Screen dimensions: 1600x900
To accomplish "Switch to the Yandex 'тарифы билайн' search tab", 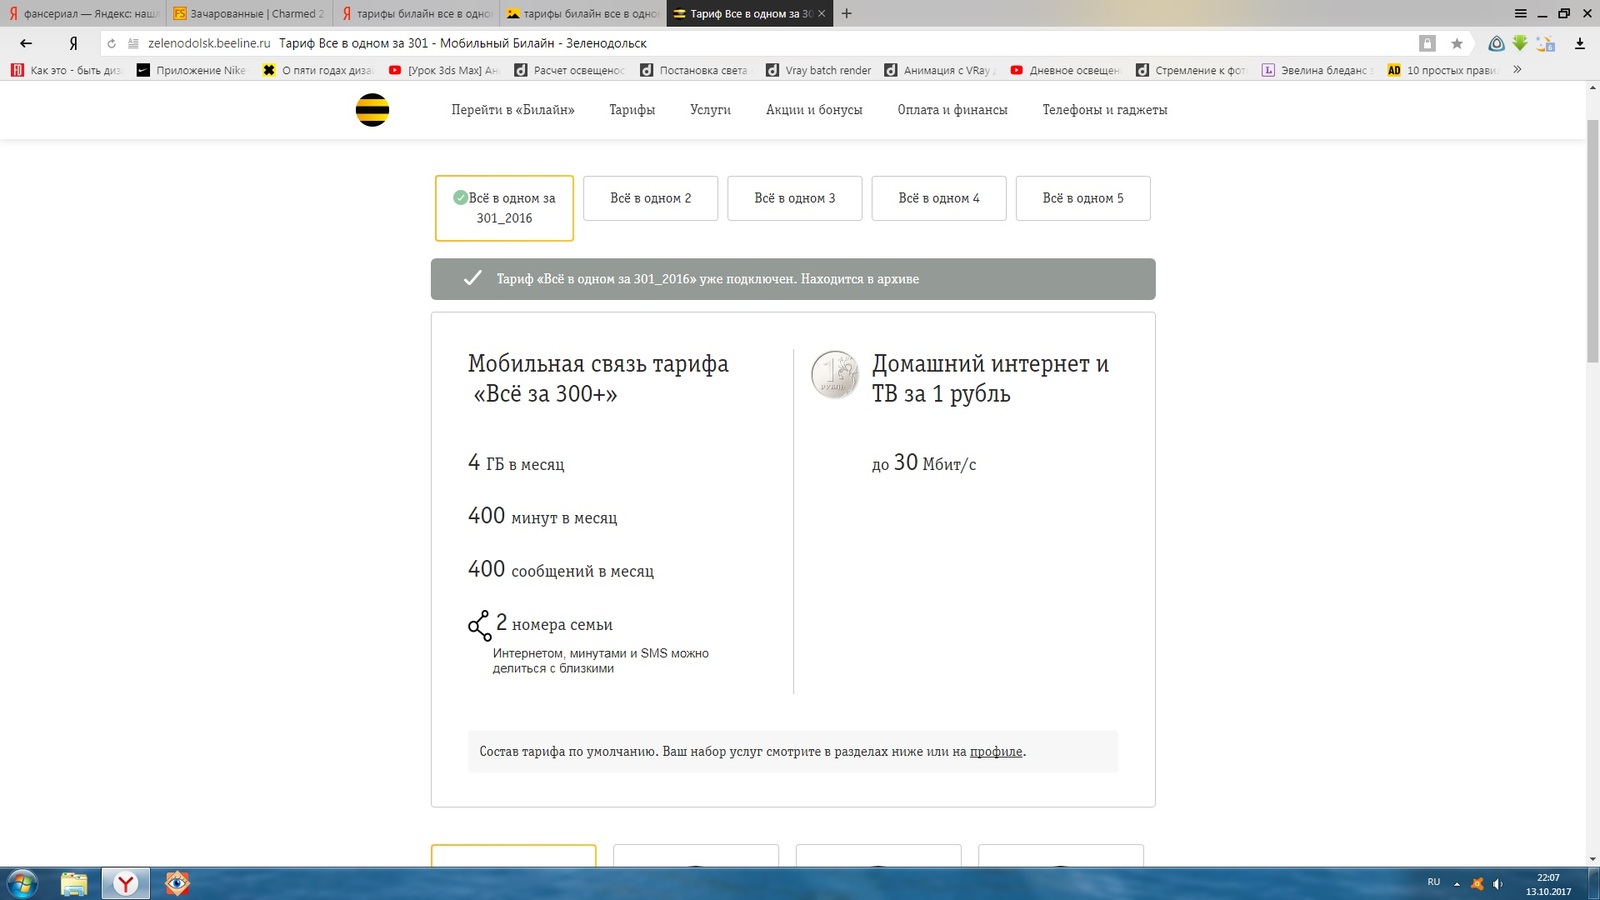I will (416, 13).
